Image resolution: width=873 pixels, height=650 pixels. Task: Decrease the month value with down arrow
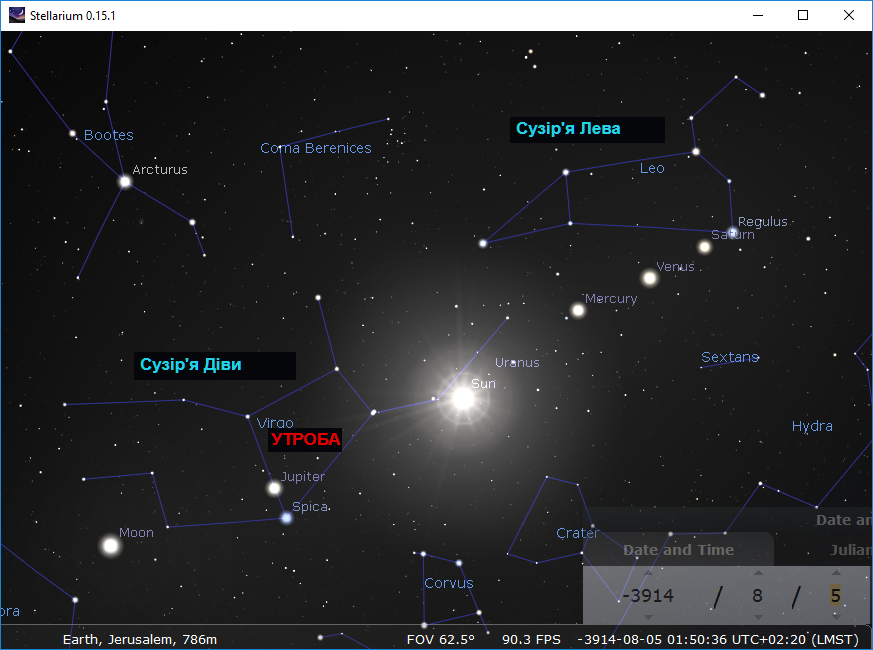pyautogui.click(x=758, y=617)
